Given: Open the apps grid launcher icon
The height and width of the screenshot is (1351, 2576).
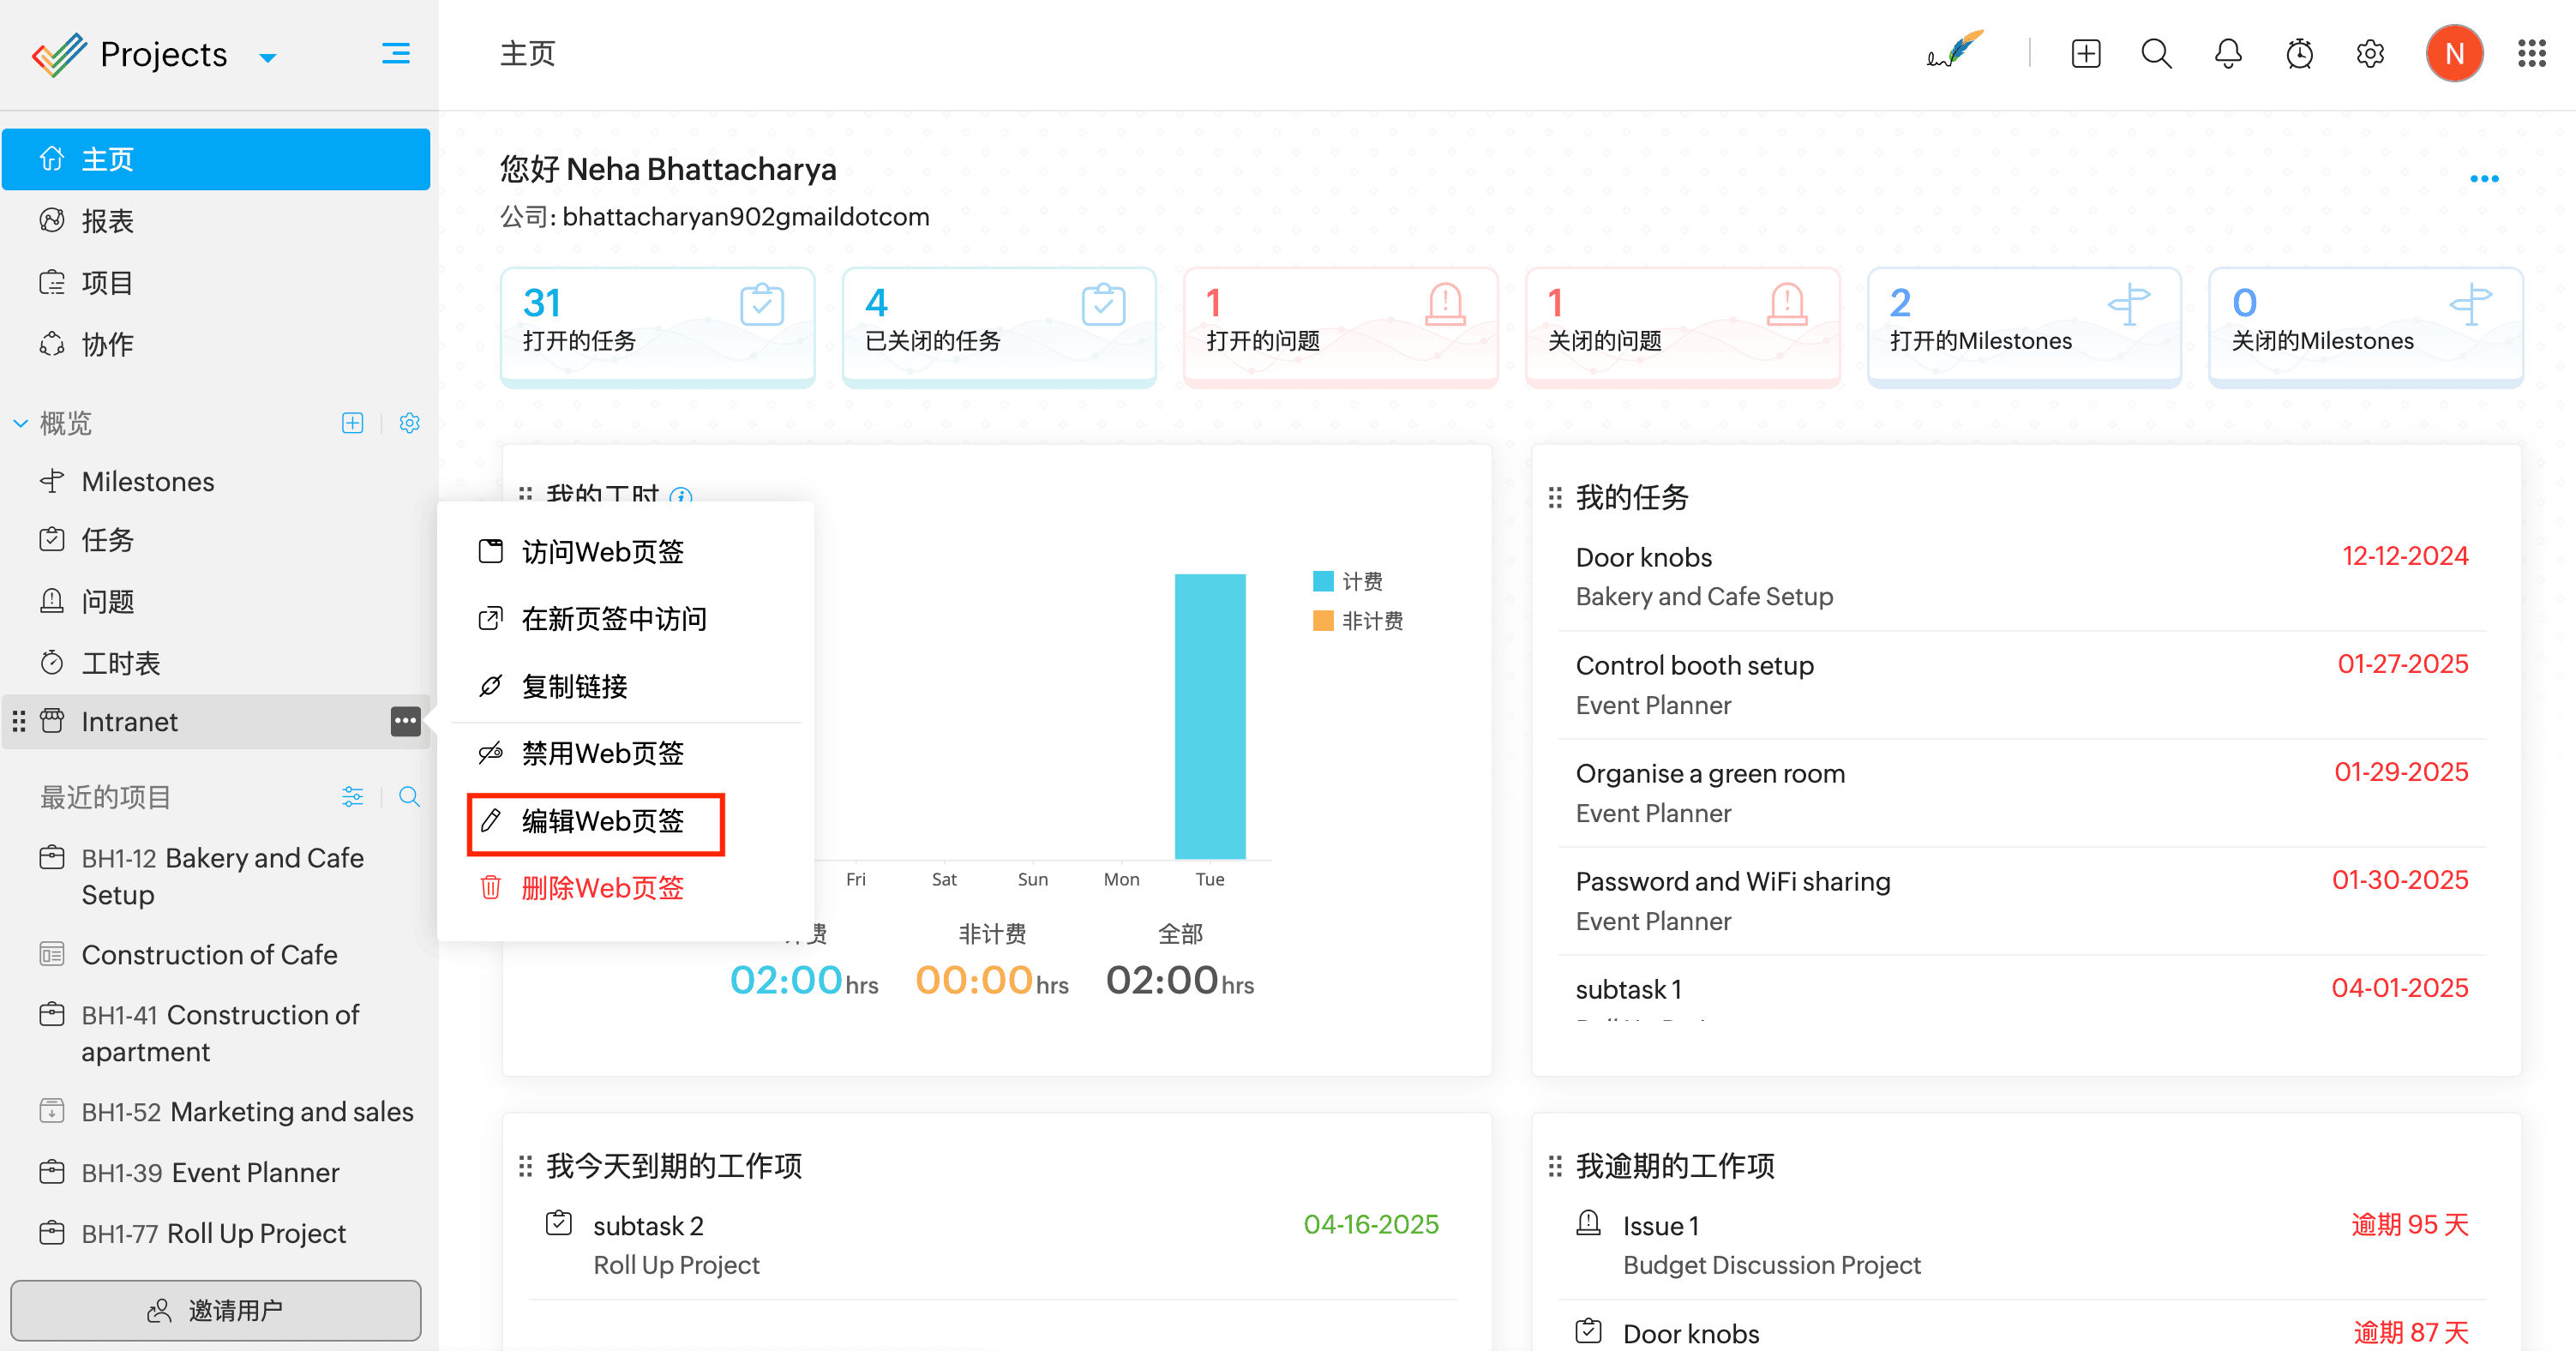Looking at the screenshot, I should [2531, 54].
